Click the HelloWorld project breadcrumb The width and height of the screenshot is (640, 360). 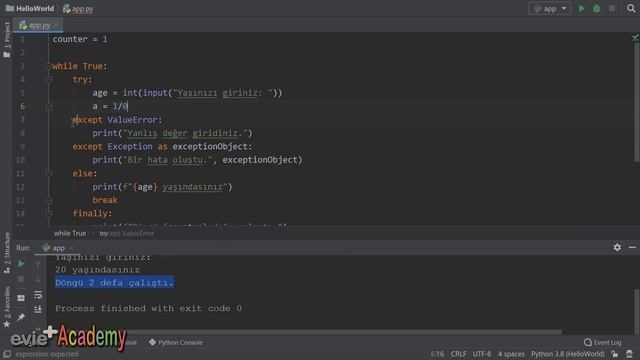(x=30, y=9)
